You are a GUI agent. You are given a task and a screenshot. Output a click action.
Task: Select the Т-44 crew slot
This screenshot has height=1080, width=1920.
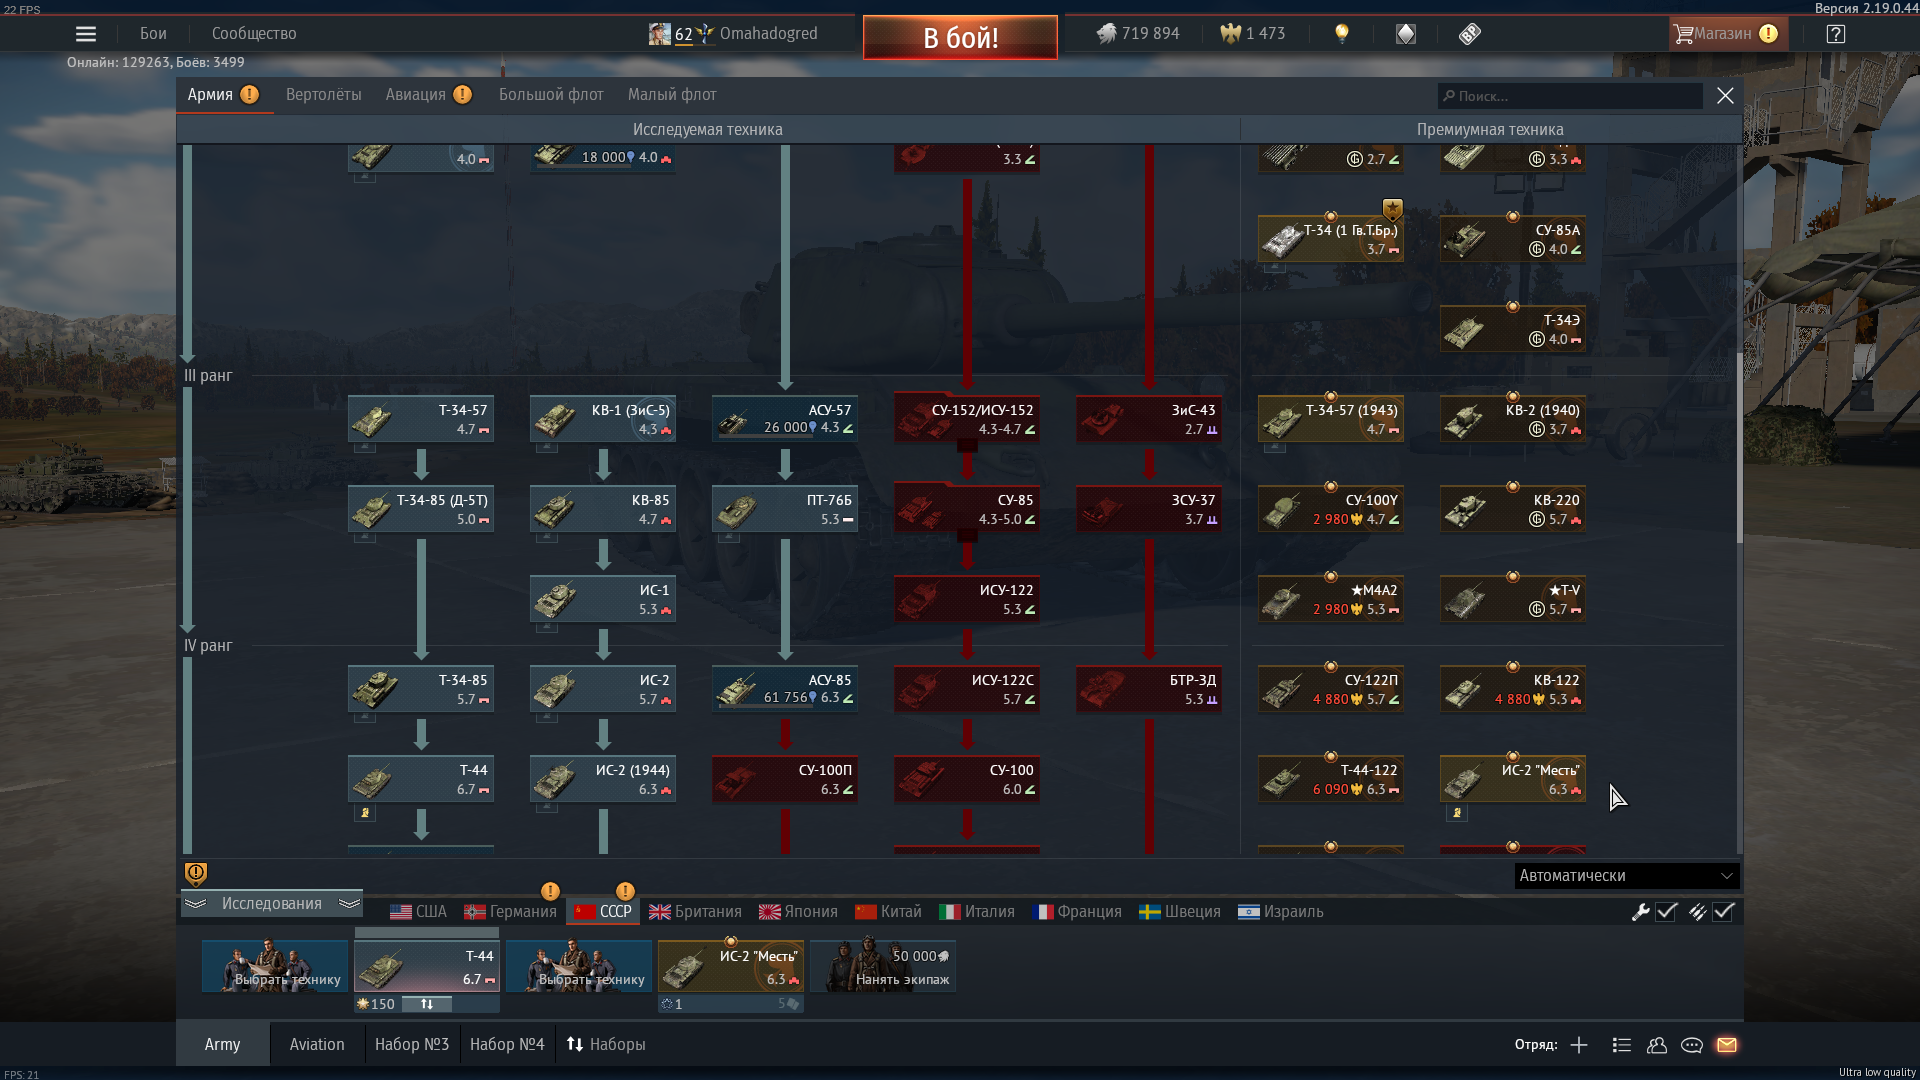(427, 966)
